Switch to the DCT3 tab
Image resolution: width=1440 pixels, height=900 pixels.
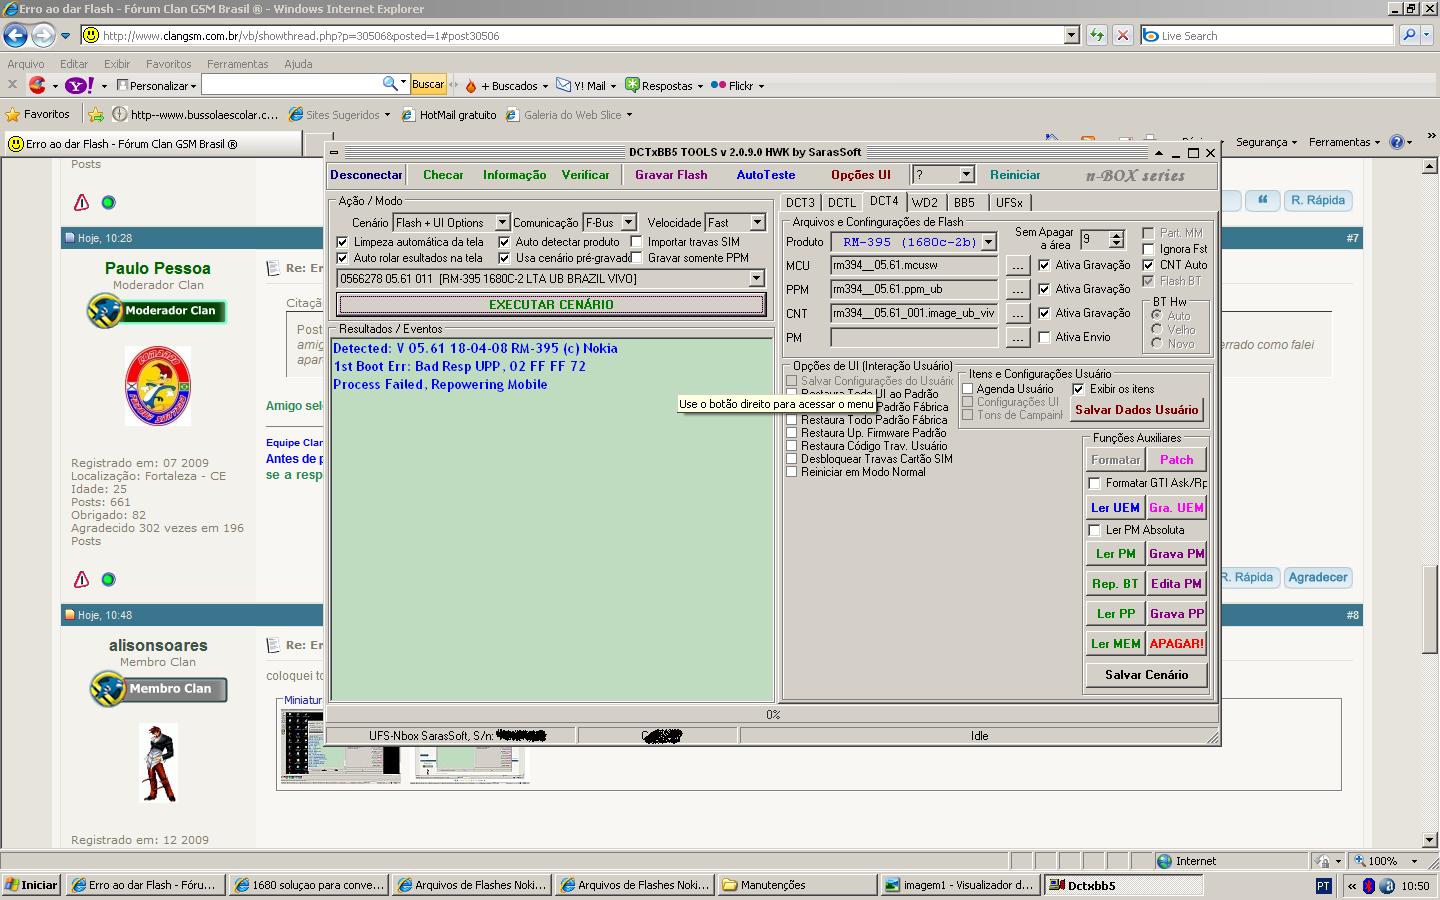(x=800, y=203)
